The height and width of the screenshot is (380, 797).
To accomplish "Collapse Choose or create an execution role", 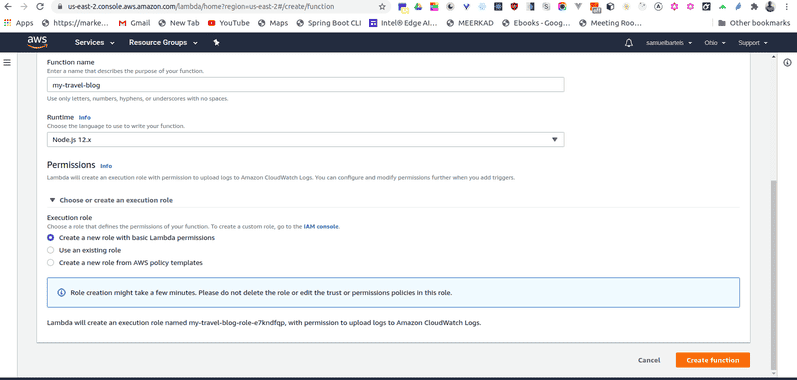I will [x=111, y=200].
